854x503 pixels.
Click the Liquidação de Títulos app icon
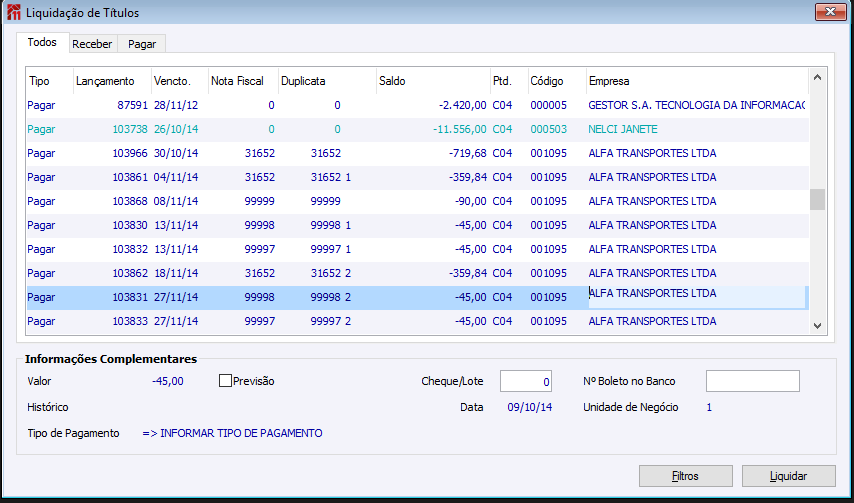pos(14,13)
